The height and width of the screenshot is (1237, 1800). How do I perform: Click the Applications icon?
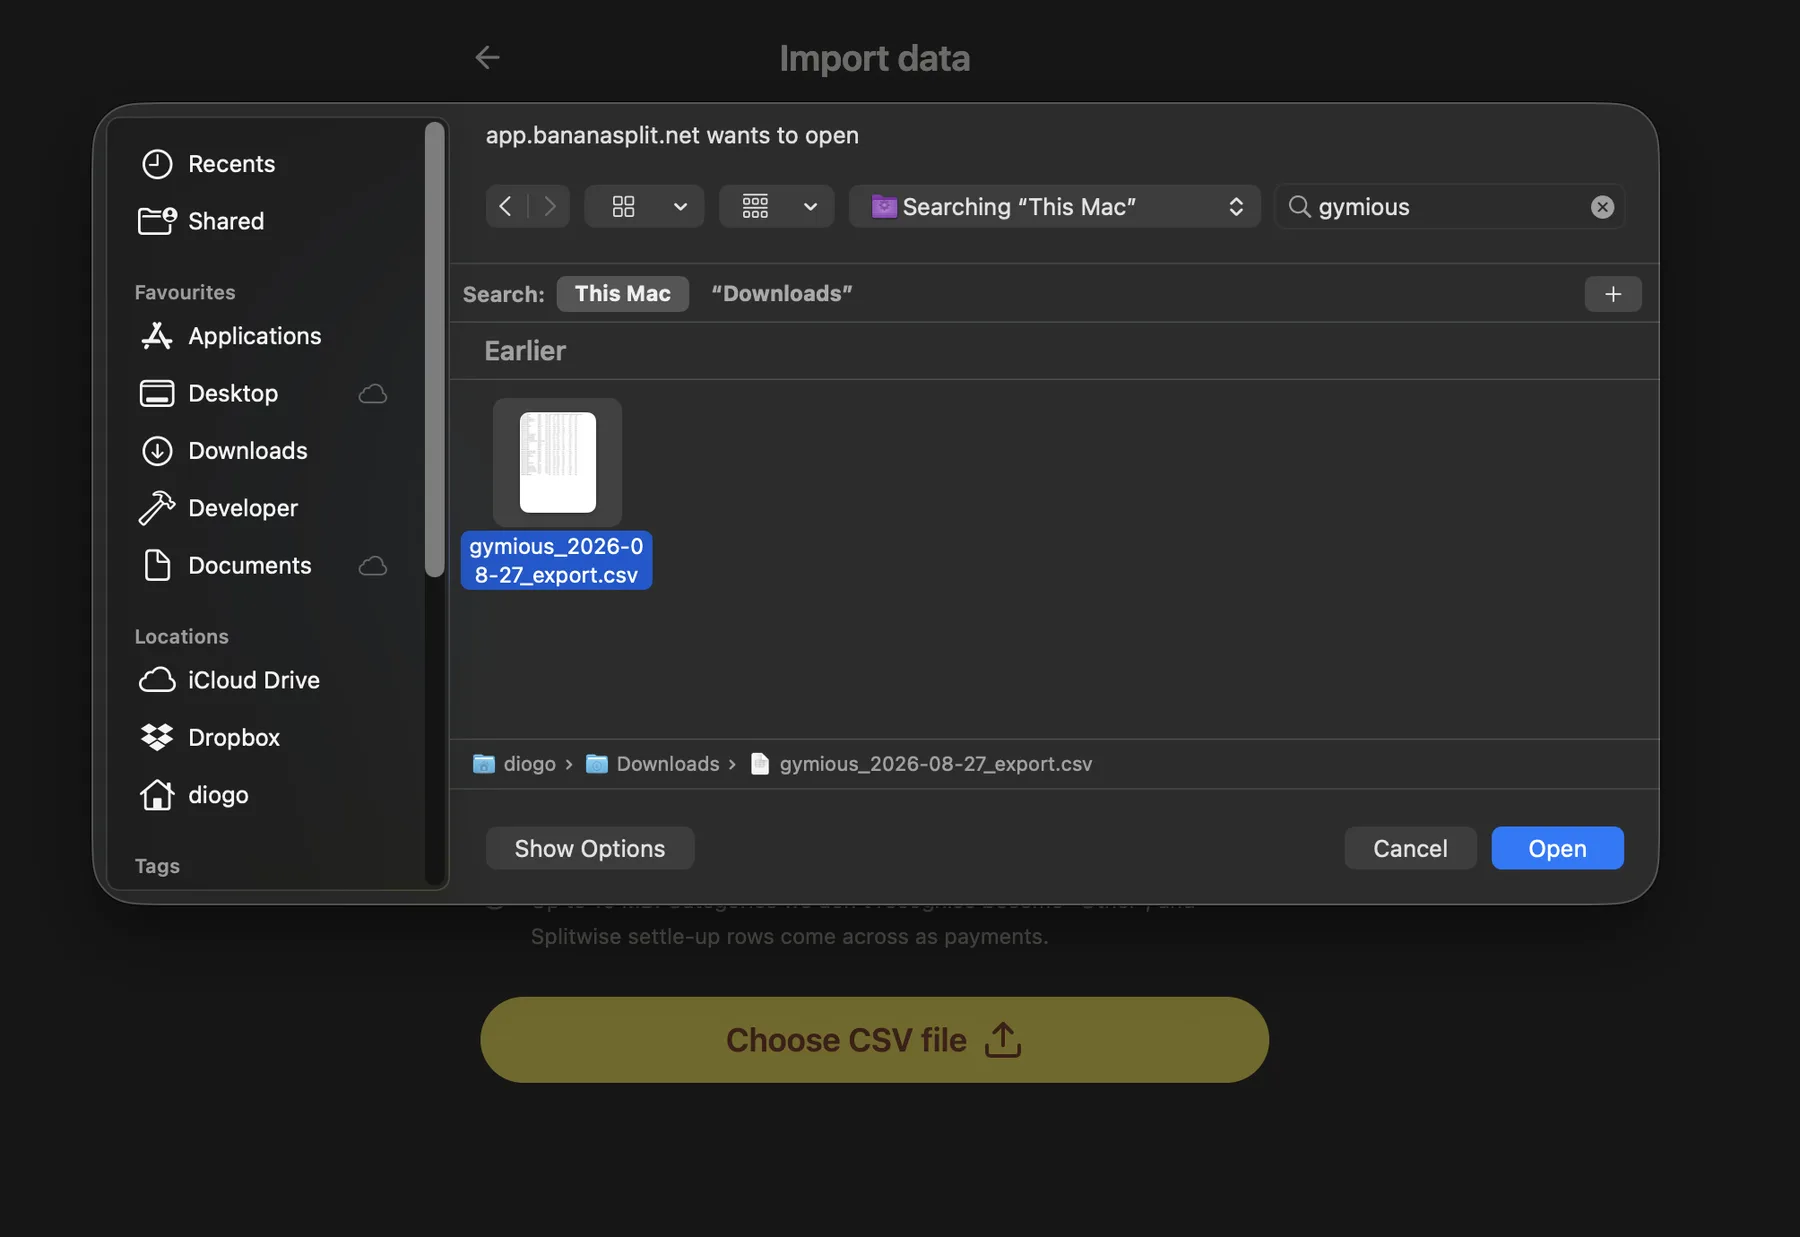(157, 336)
